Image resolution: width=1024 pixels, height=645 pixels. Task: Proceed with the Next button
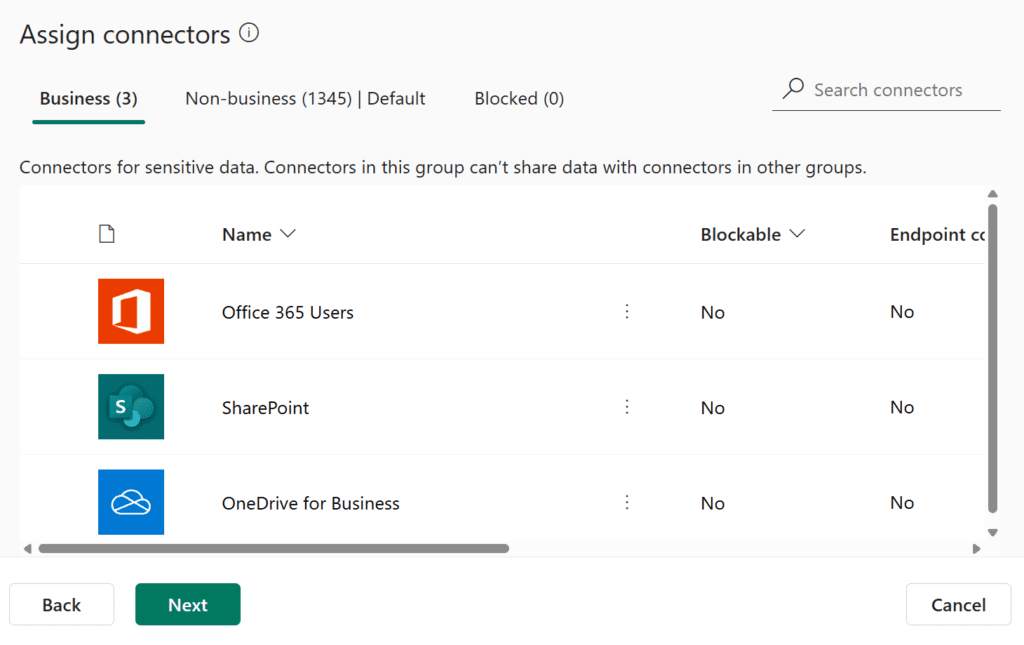tap(187, 605)
